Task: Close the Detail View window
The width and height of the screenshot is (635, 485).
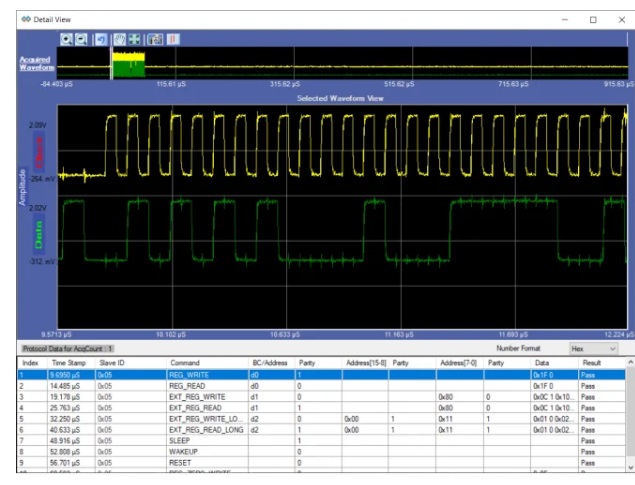Action: click(622, 19)
